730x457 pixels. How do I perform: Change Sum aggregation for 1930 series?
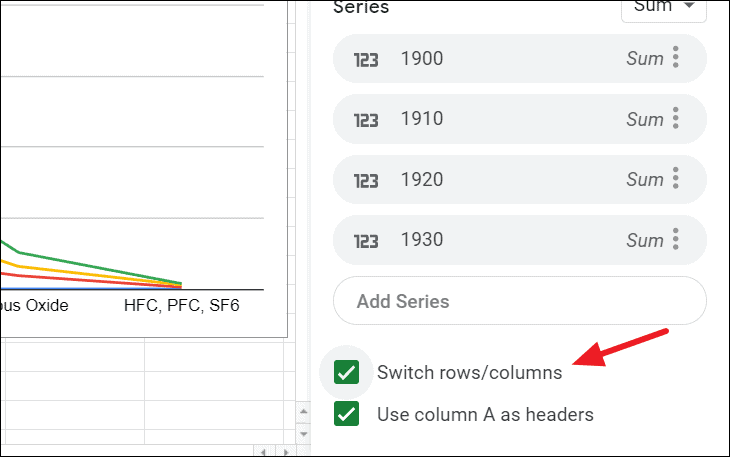pos(644,240)
